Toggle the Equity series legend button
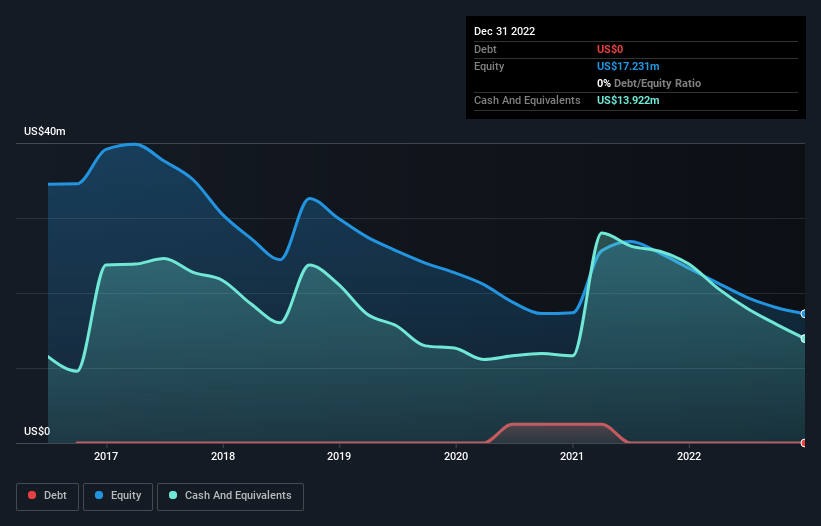 [118, 496]
